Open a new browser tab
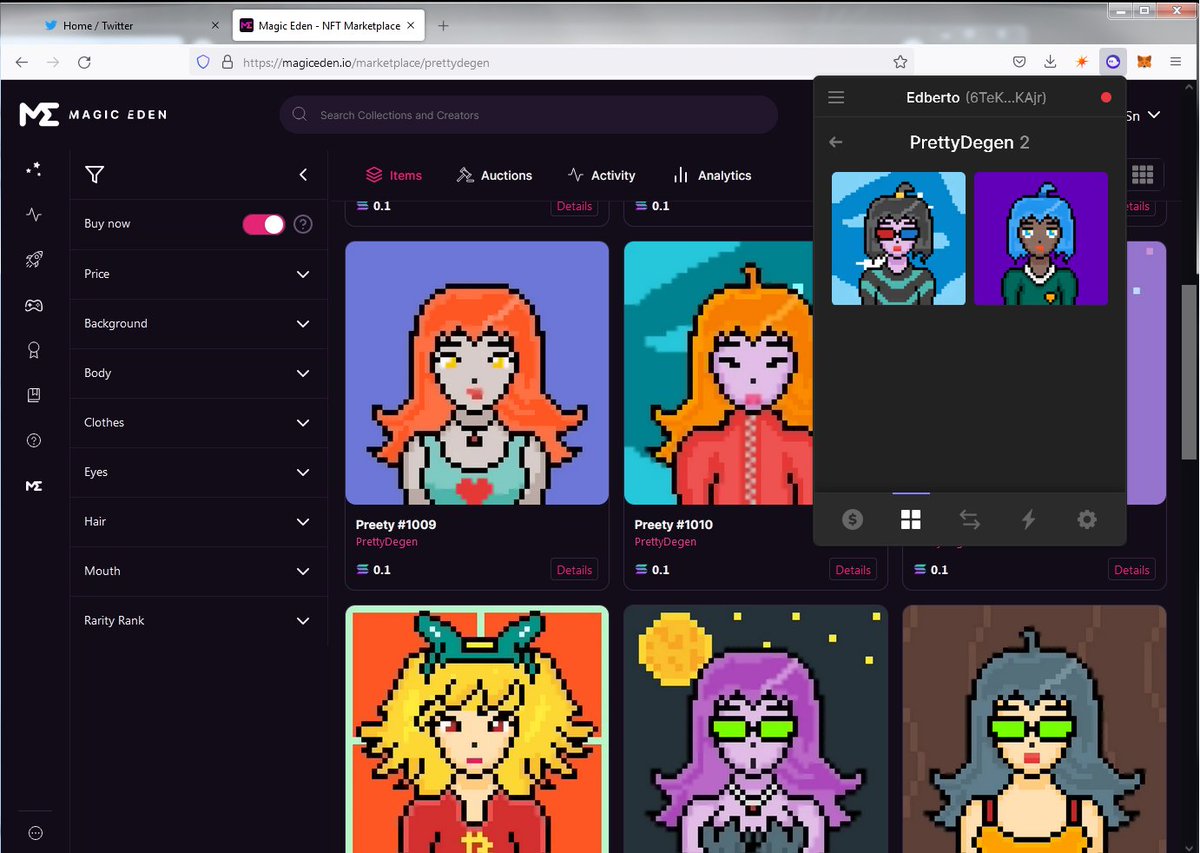This screenshot has width=1200, height=853. (444, 26)
